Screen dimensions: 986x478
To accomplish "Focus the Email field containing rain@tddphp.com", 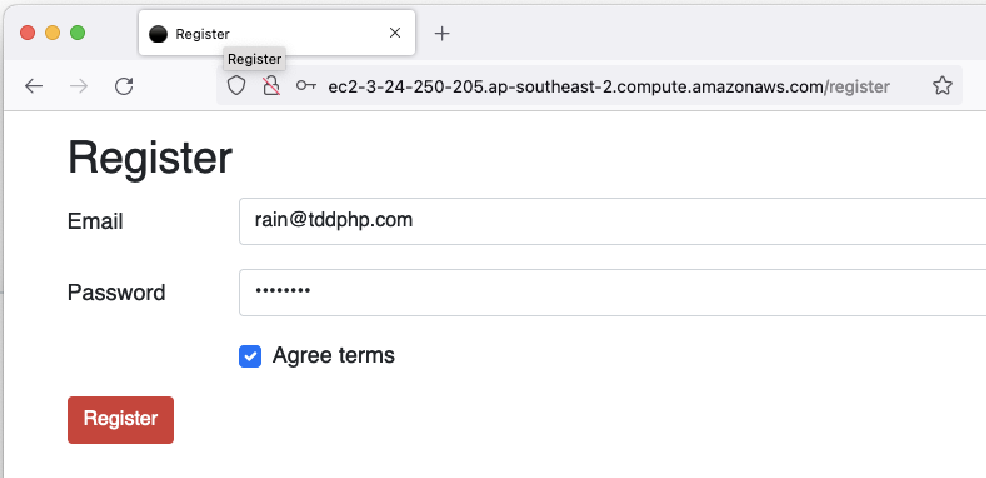I will tap(612, 221).
